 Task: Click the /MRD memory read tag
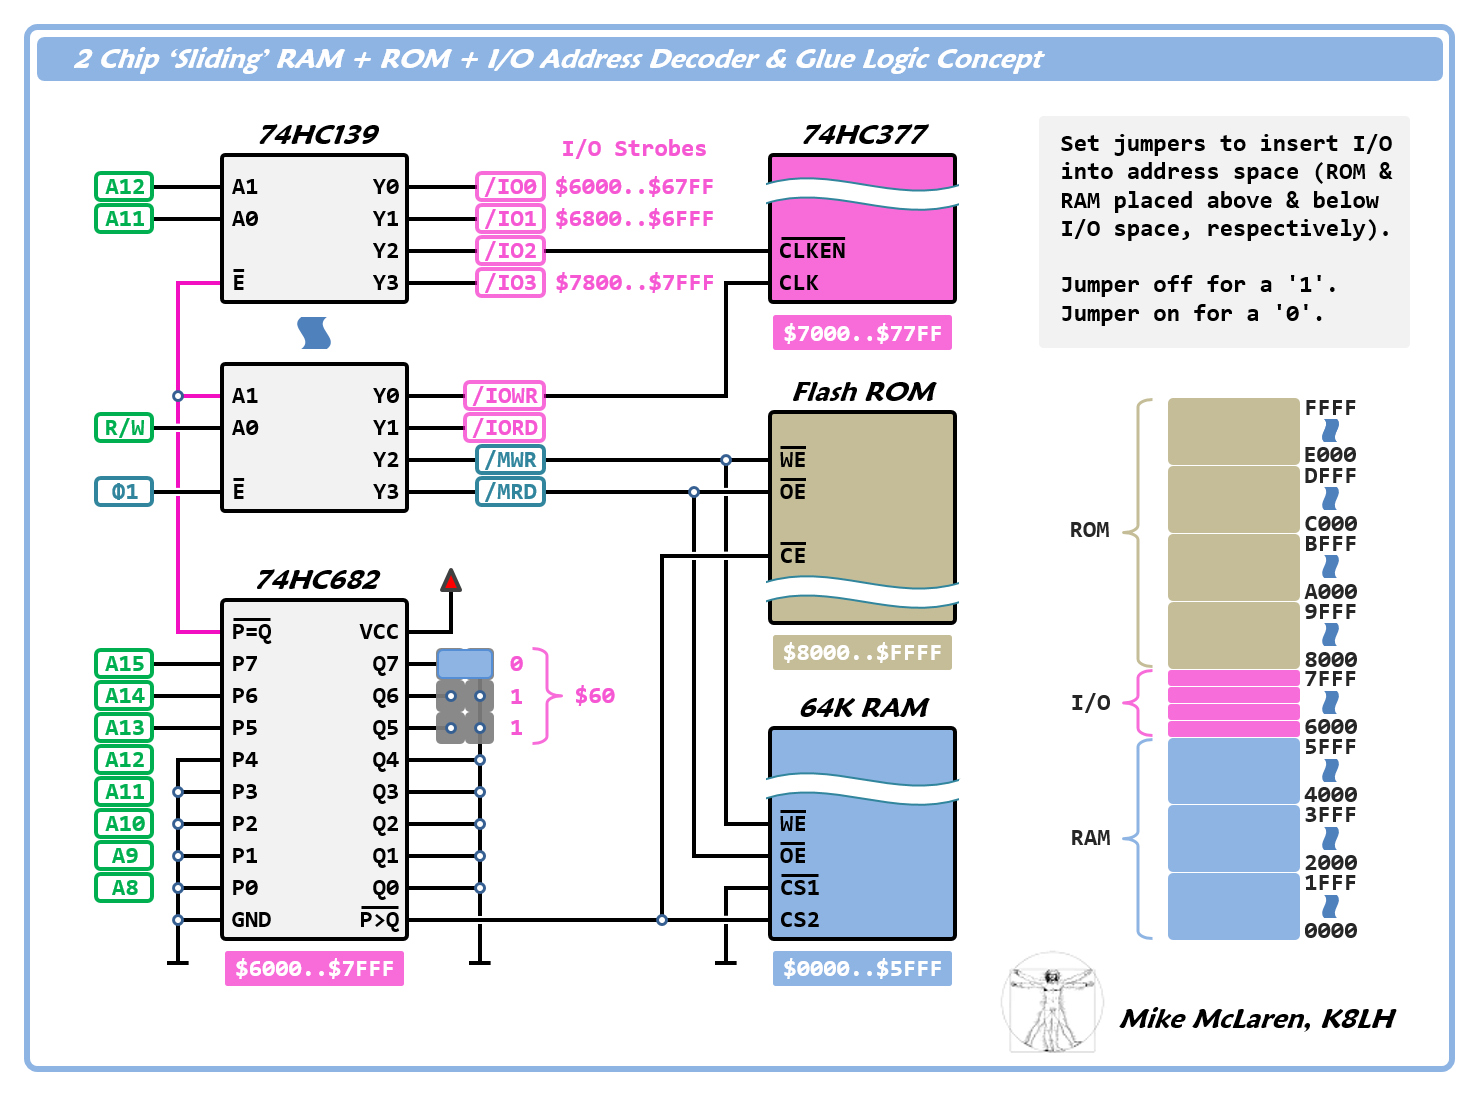510,492
